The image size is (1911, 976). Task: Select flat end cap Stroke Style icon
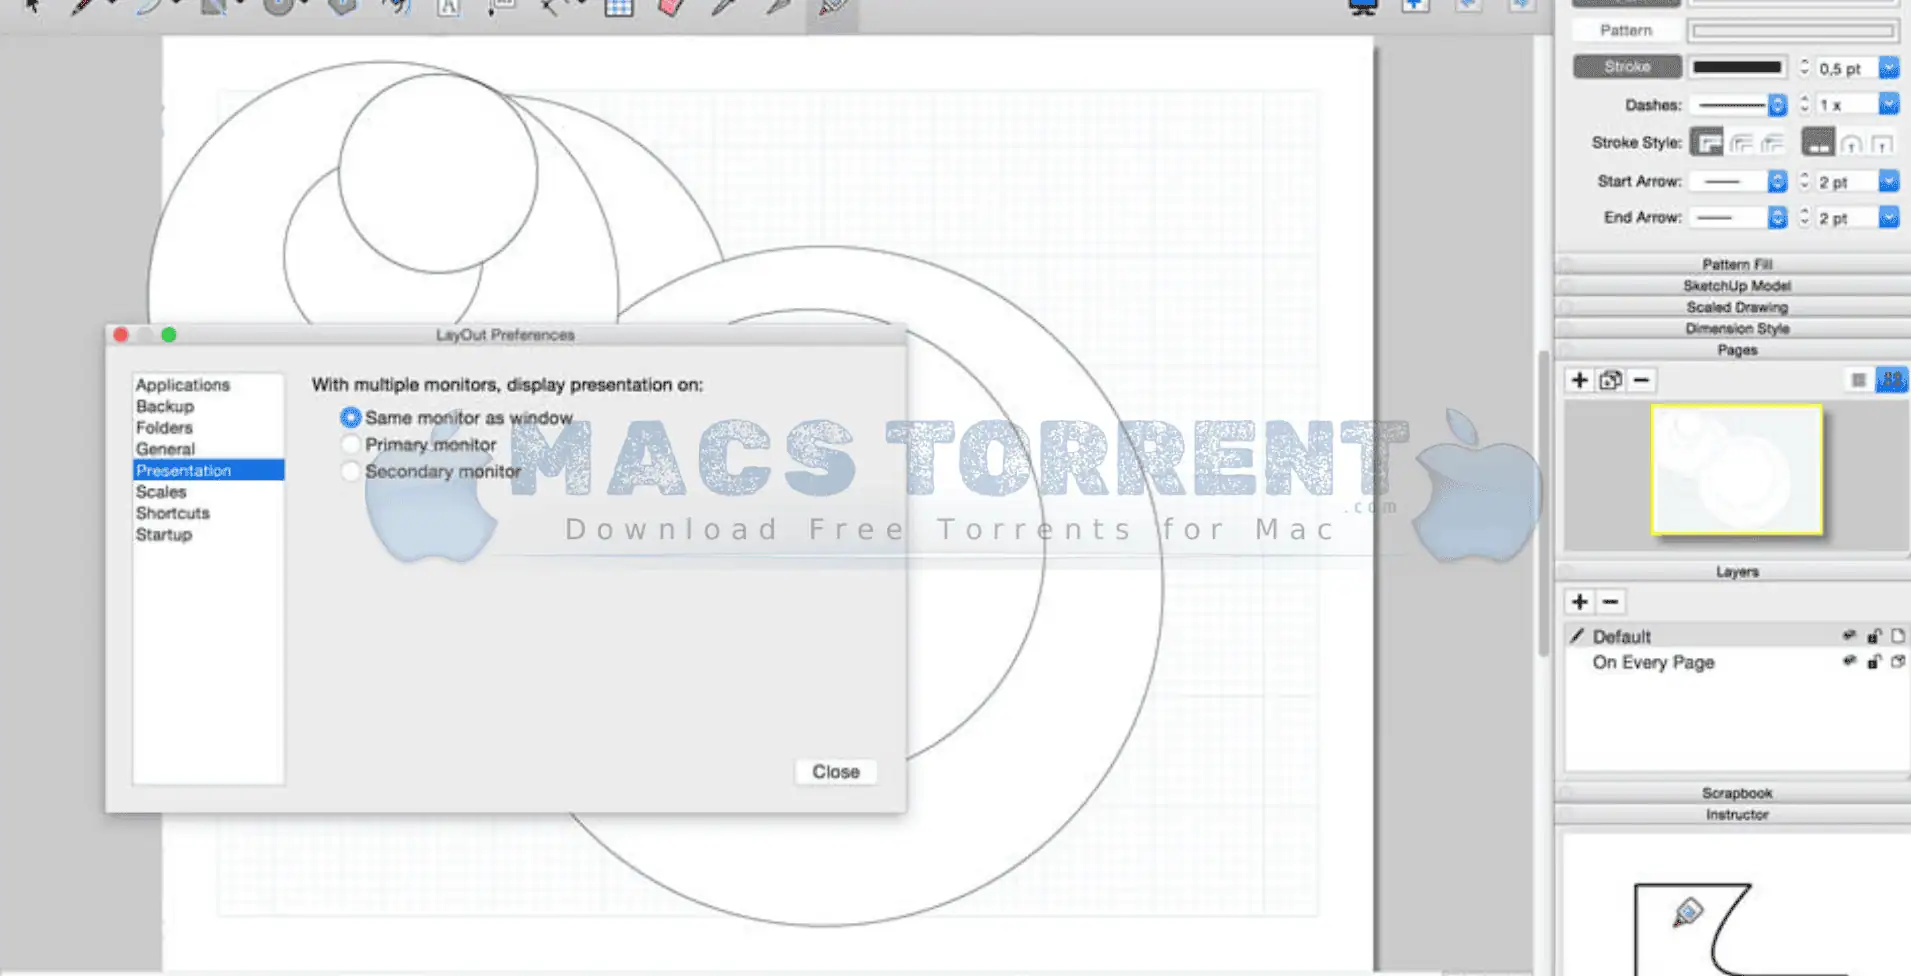pyautogui.click(x=1818, y=143)
